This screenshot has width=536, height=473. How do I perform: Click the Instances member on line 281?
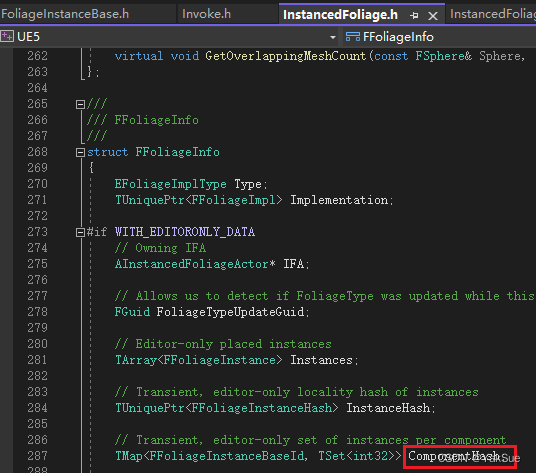click(321, 360)
